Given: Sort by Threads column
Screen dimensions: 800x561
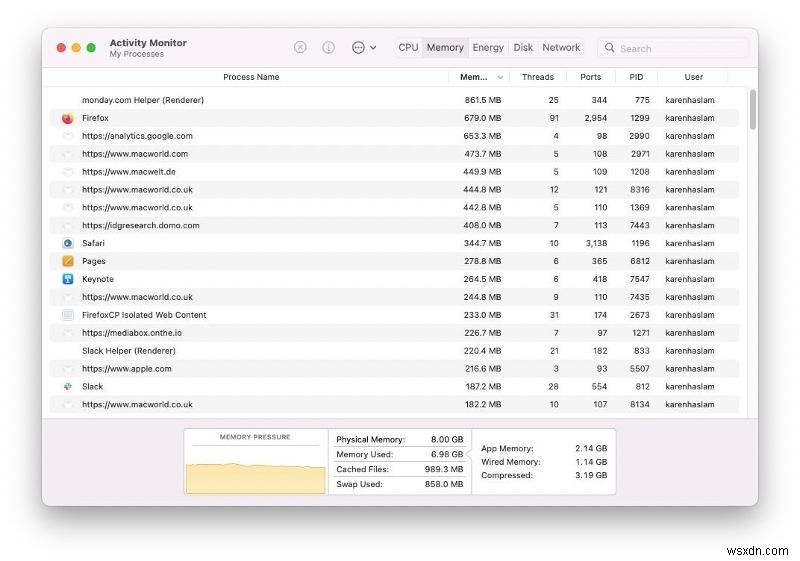Looking at the screenshot, I should pos(538,77).
